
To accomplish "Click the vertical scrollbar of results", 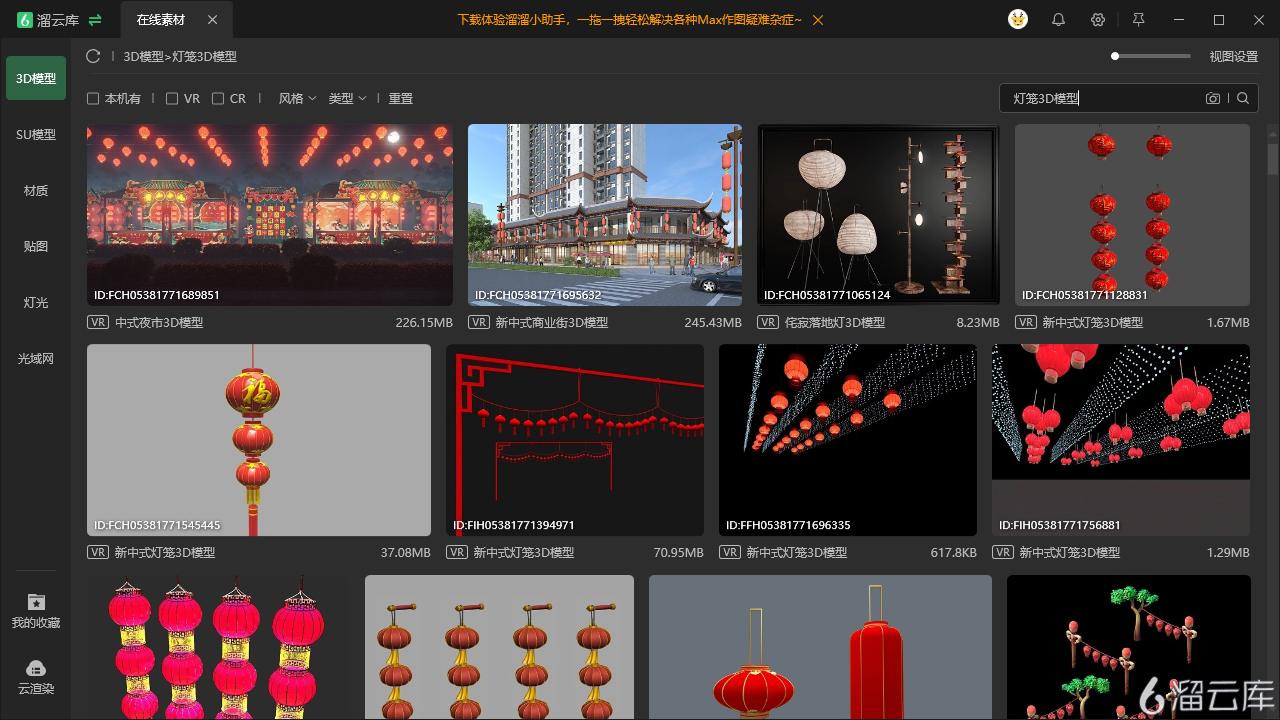I will pyautogui.click(x=1273, y=160).
